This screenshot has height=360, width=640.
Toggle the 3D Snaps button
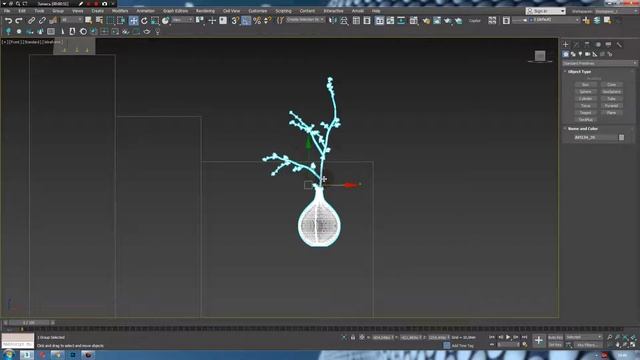coord(235,20)
